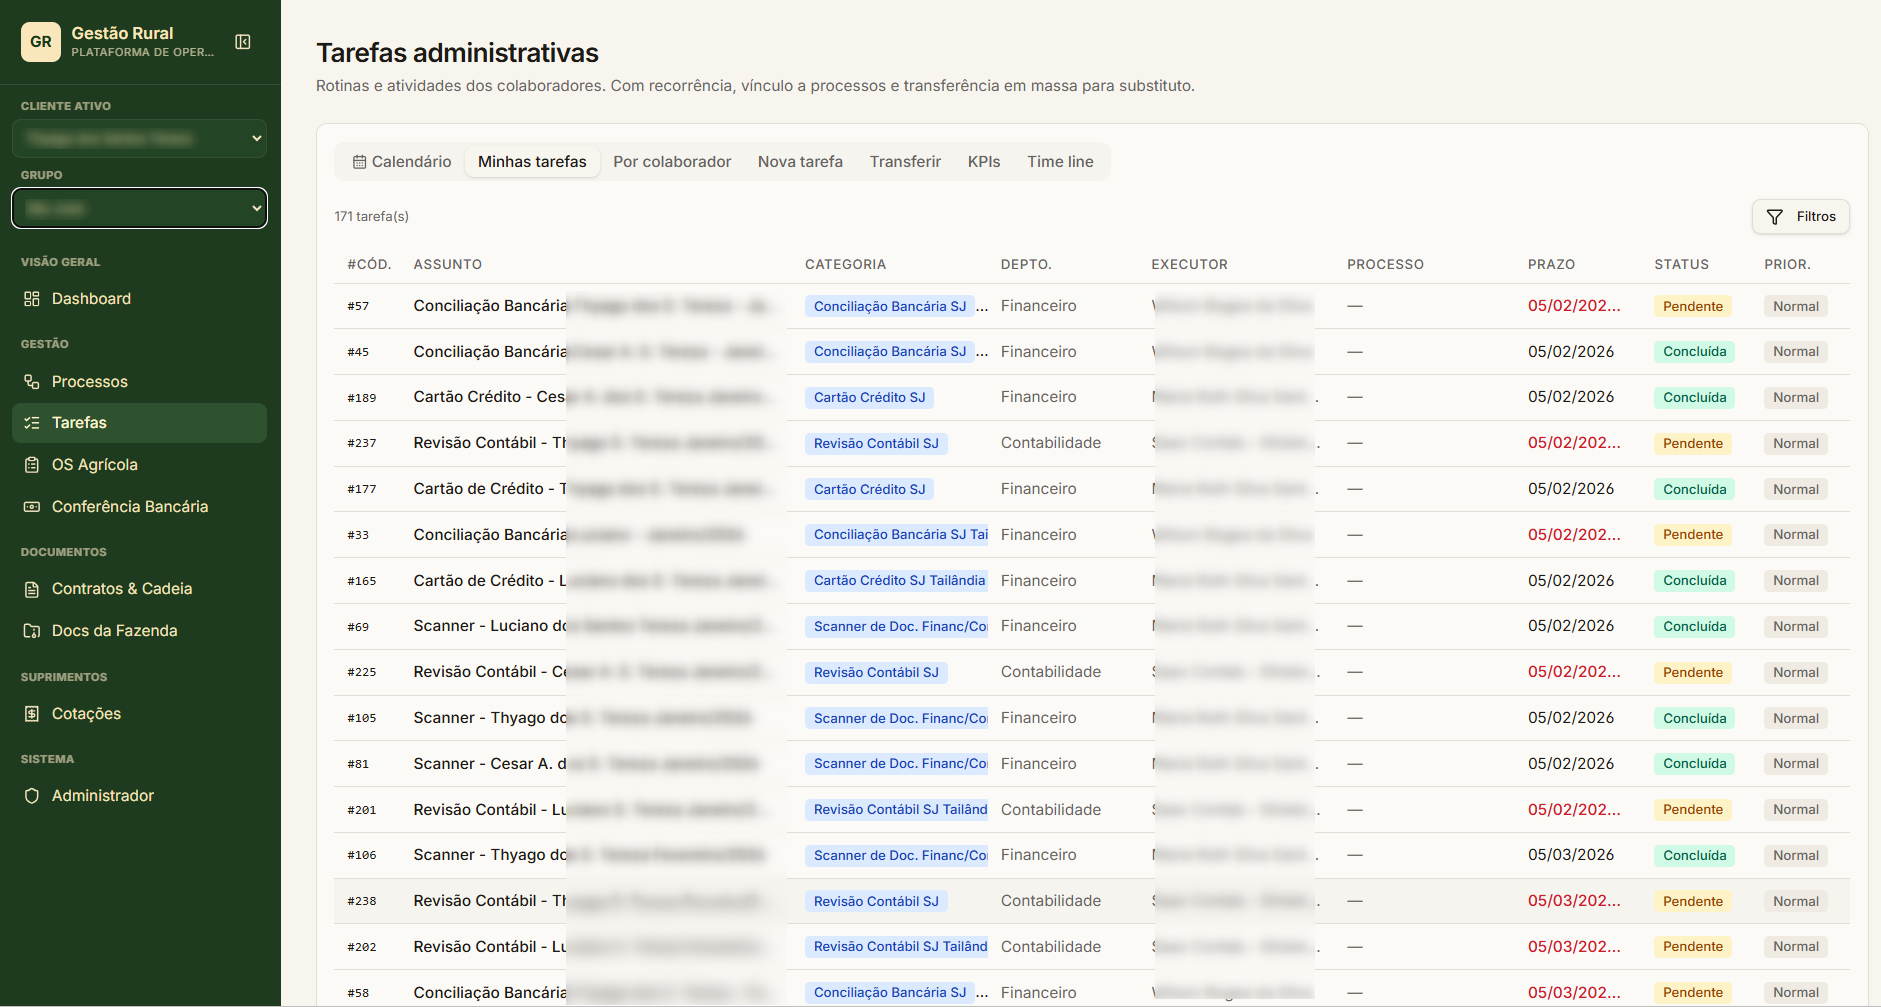Open OS Agrícola page
This screenshot has height=1007, width=1881.
pyautogui.click(x=139, y=465)
